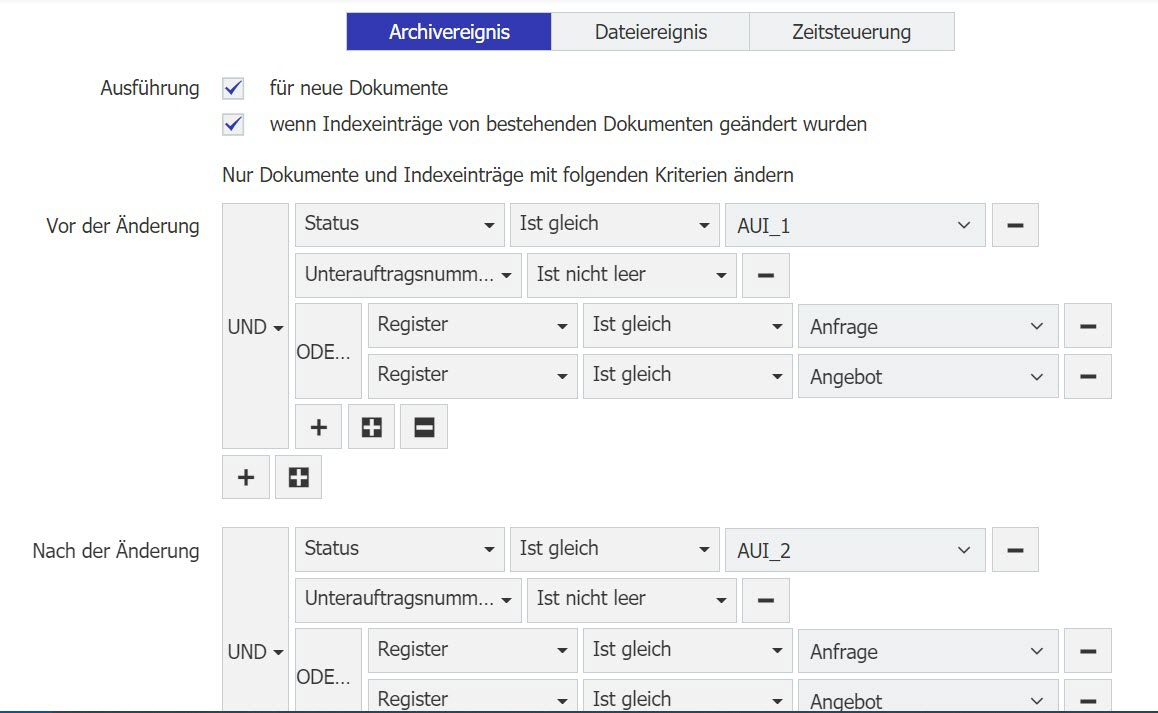The height and width of the screenshot is (713, 1158).
Task: Remove Unterauftragsnummer row in Vor der Änderung
Action: (x=765, y=275)
